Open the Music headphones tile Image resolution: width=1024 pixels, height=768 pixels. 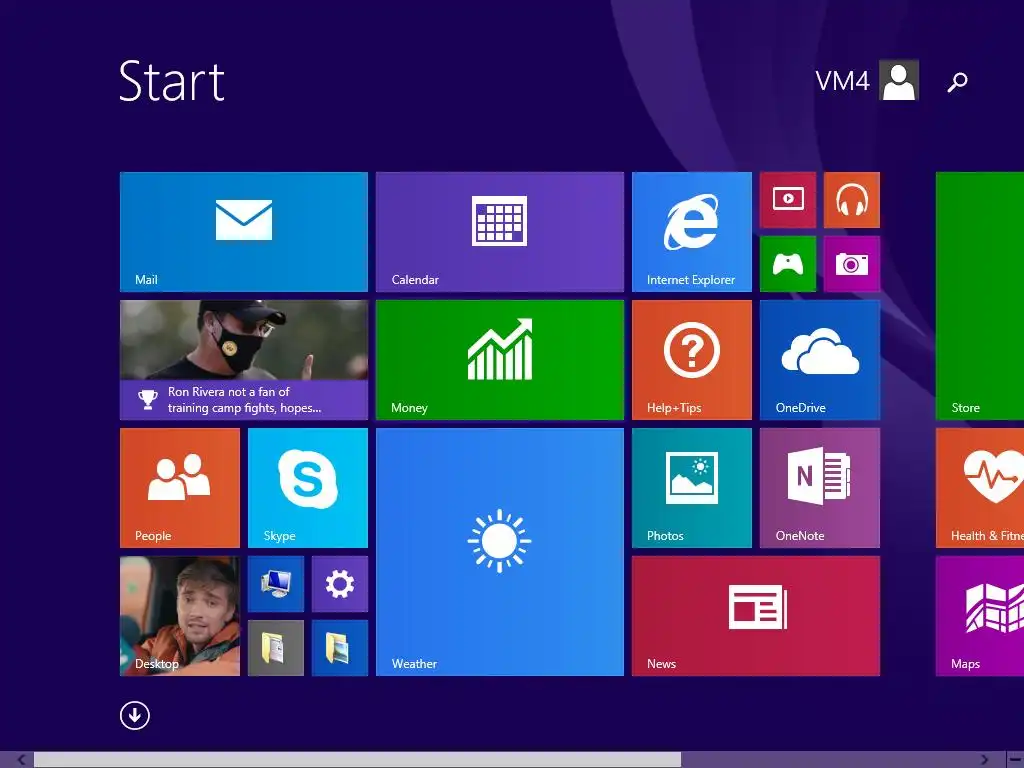[852, 200]
